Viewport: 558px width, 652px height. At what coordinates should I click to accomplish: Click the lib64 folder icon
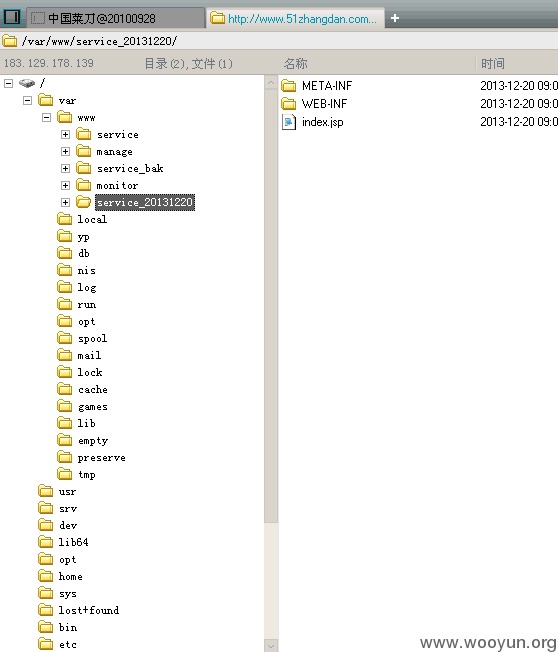coord(46,542)
